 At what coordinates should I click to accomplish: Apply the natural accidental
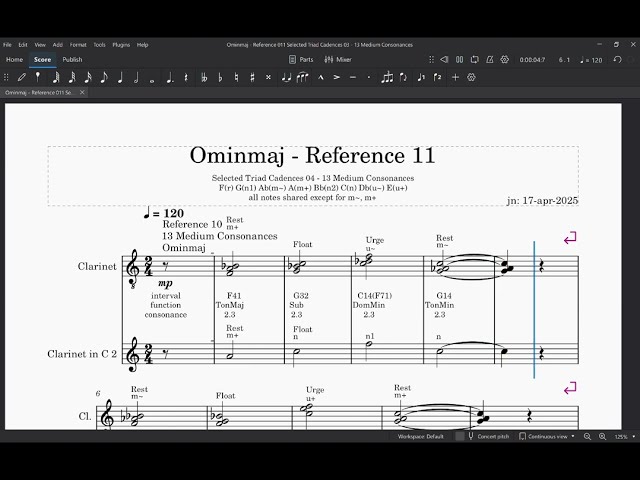236,77
